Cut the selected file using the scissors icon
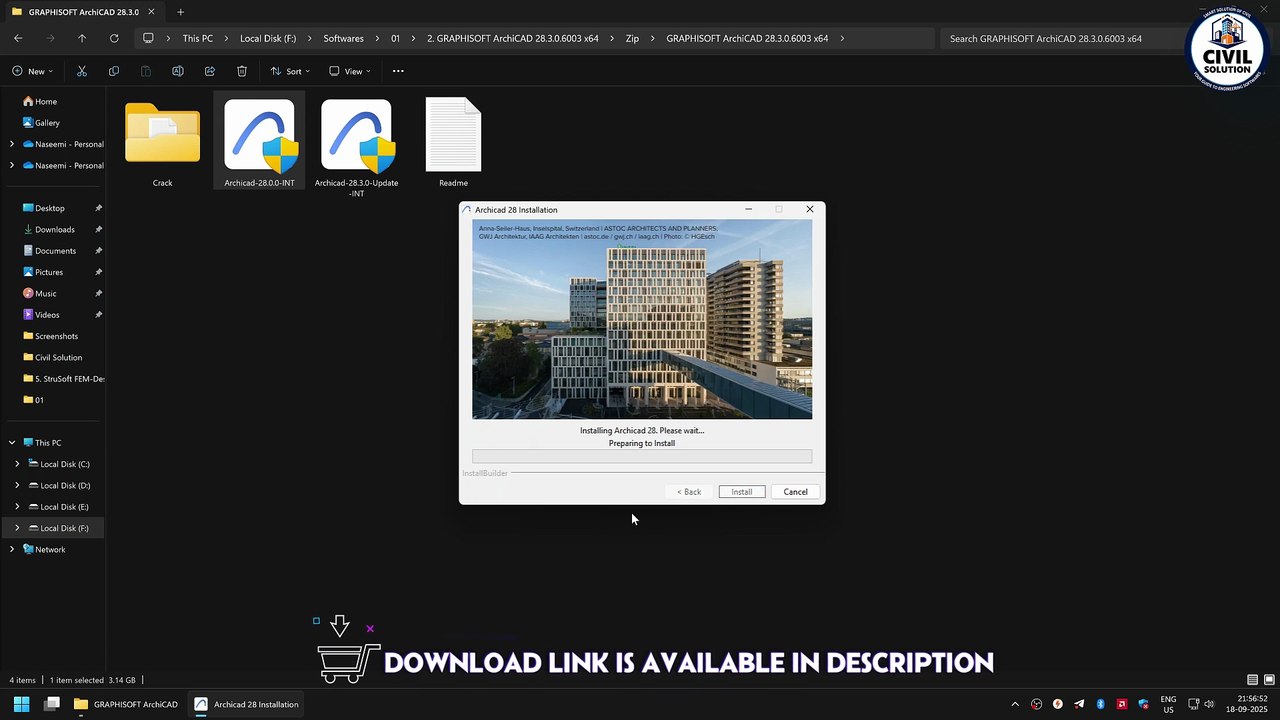Screen dimensions: 1280x720 click(82, 71)
